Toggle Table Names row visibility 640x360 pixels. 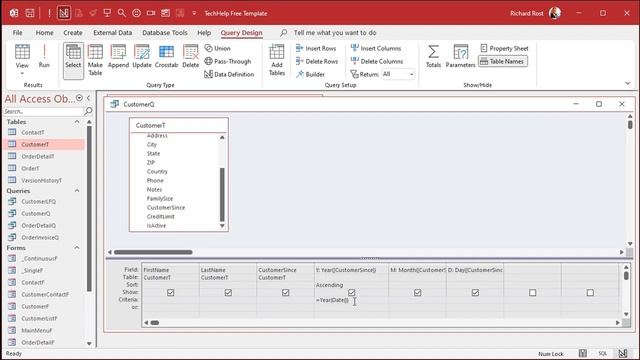point(503,61)
